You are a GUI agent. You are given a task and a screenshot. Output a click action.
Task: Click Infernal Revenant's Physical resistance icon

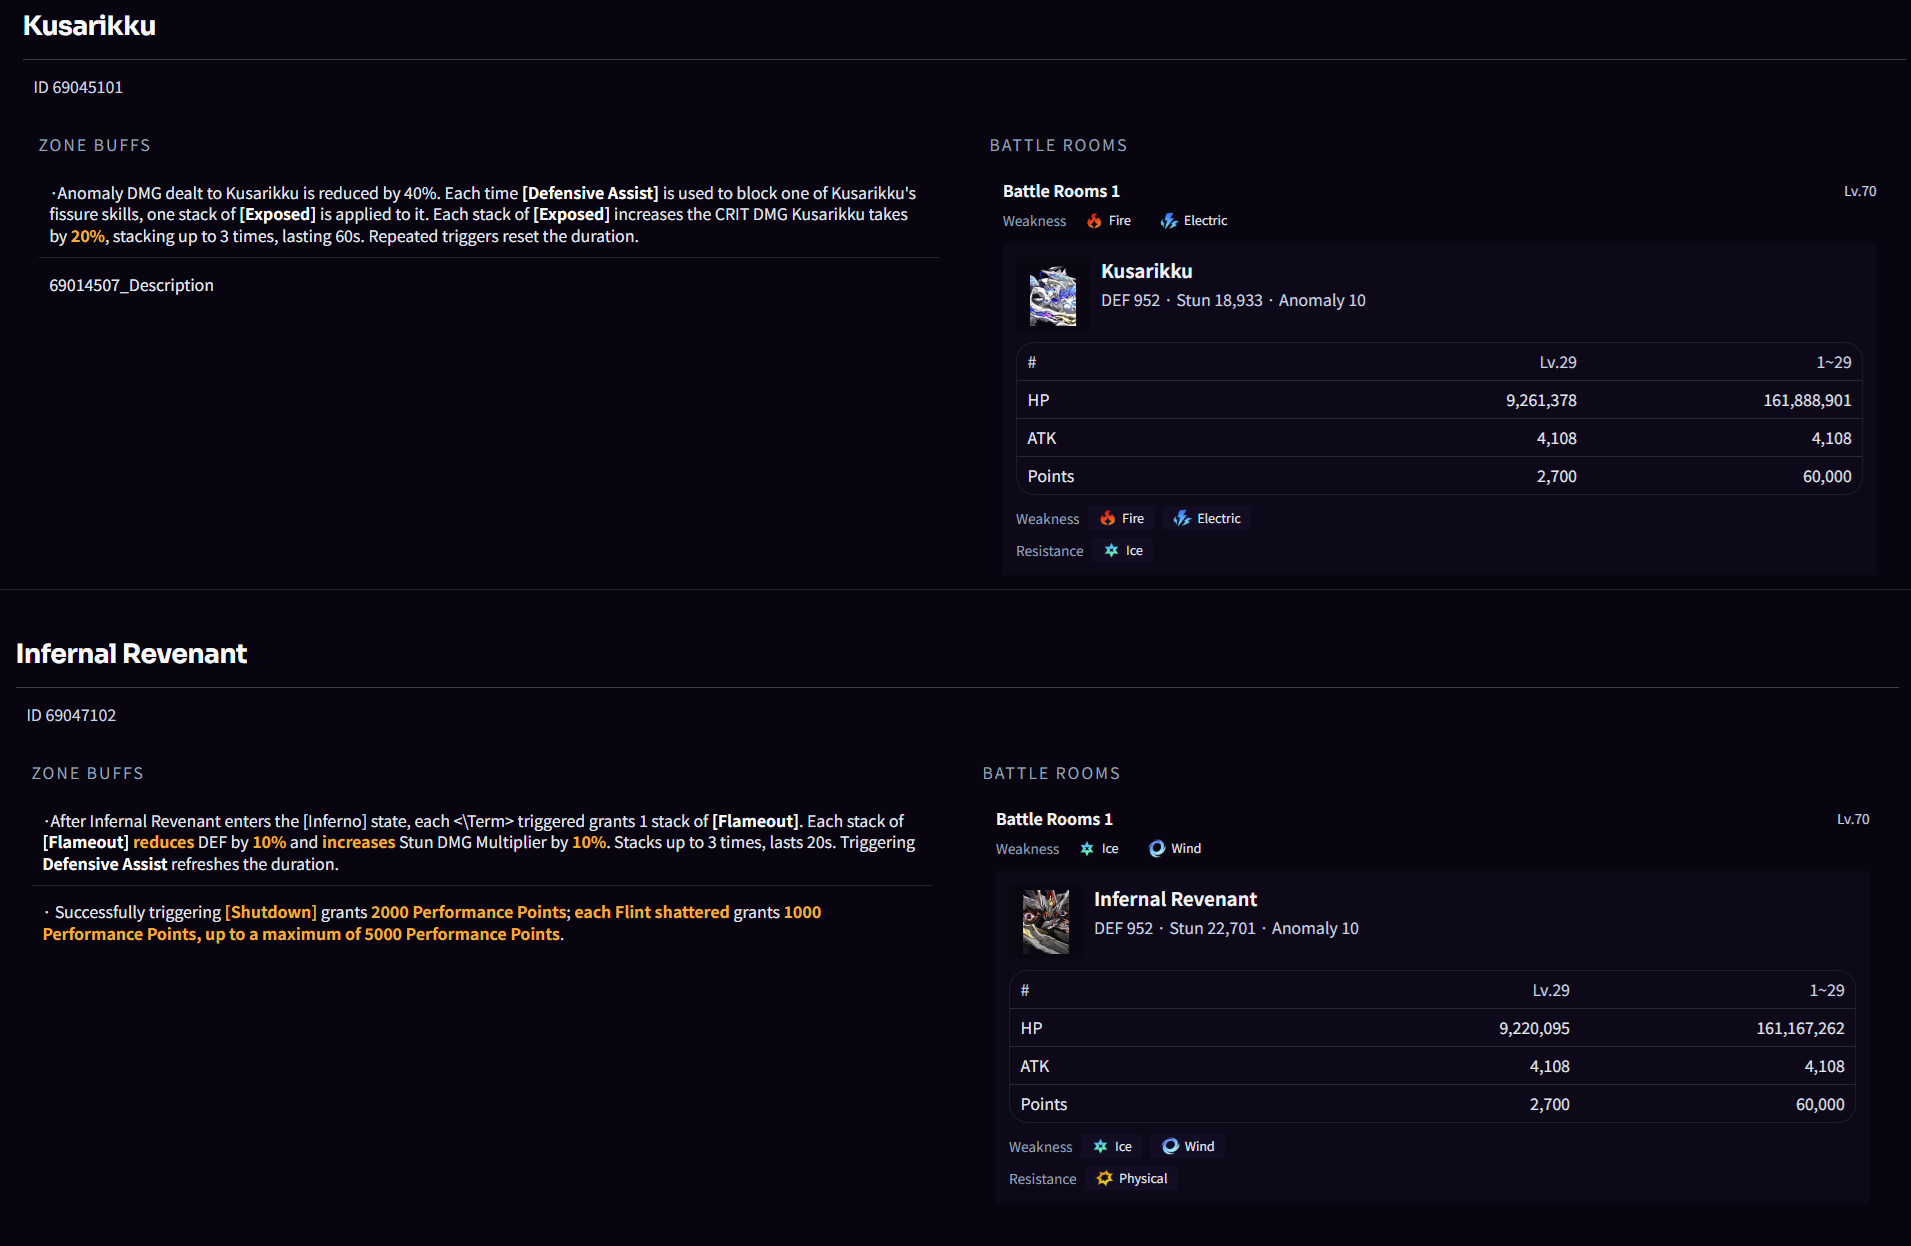click(x=1104, y=1179)
